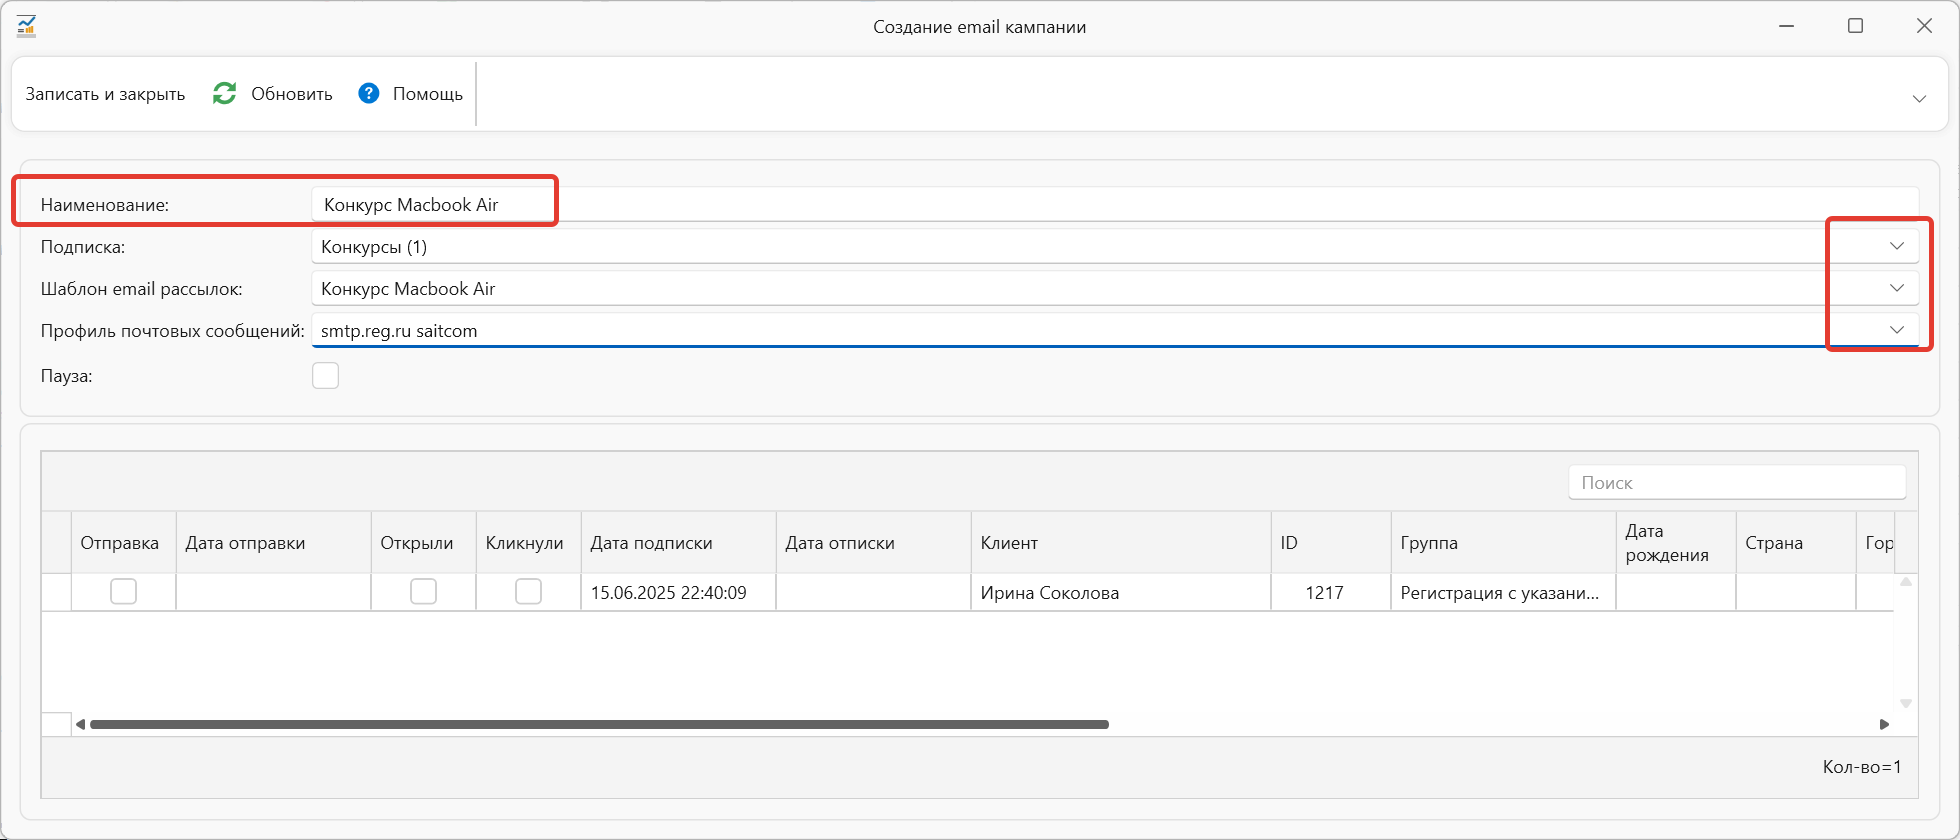Image resolution: width=1960 pixels, height=840 pixels.
Task: Check the Отправка checkbox for Ирина Соколова
Action: (123, 592)
